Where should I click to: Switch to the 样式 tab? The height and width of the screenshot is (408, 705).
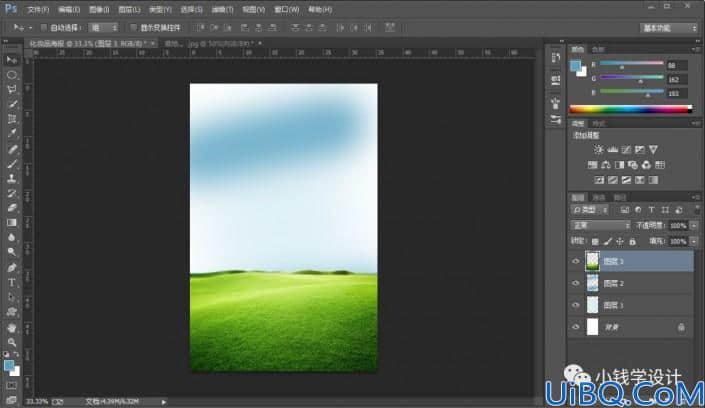[x=598, y=124]
